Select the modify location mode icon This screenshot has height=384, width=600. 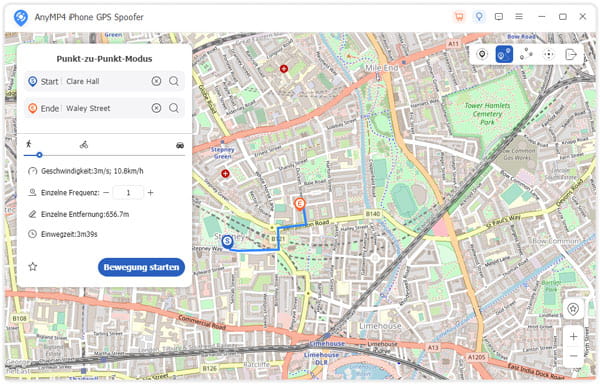[482, 54]
